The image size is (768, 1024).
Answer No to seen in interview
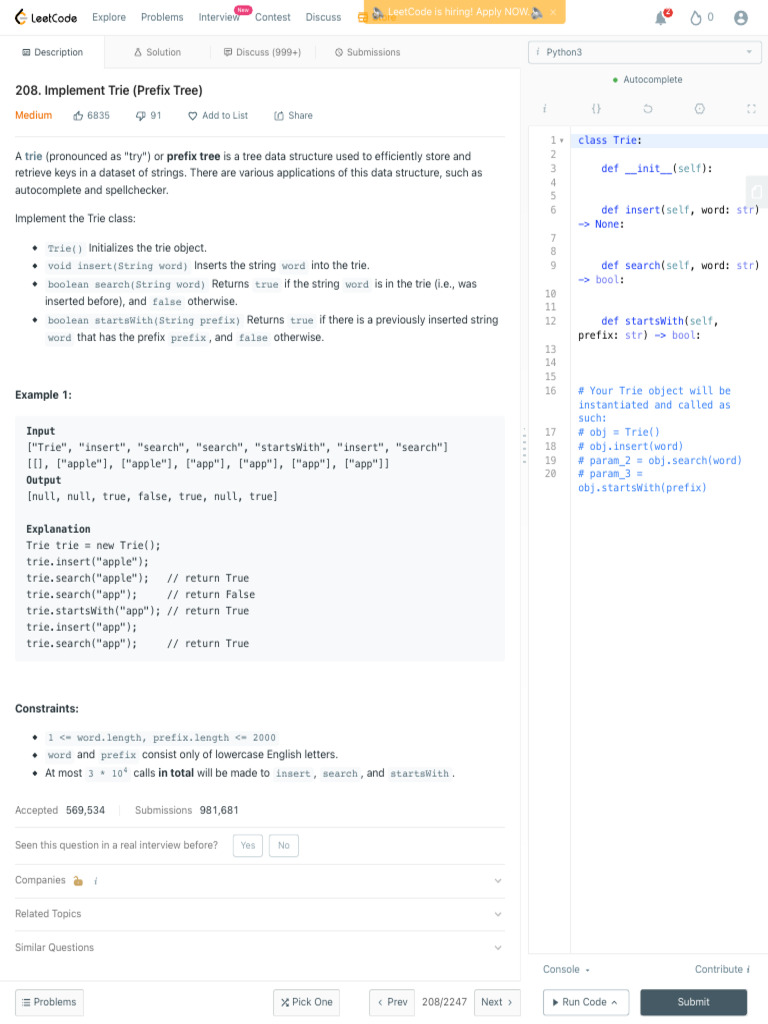283,846
